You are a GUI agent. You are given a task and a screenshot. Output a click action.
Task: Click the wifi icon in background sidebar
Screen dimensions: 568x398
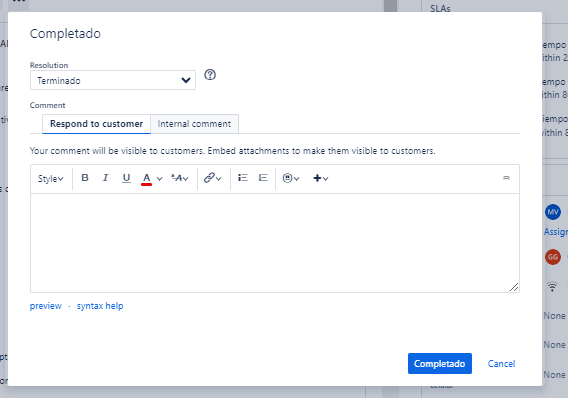coord(552,286)
